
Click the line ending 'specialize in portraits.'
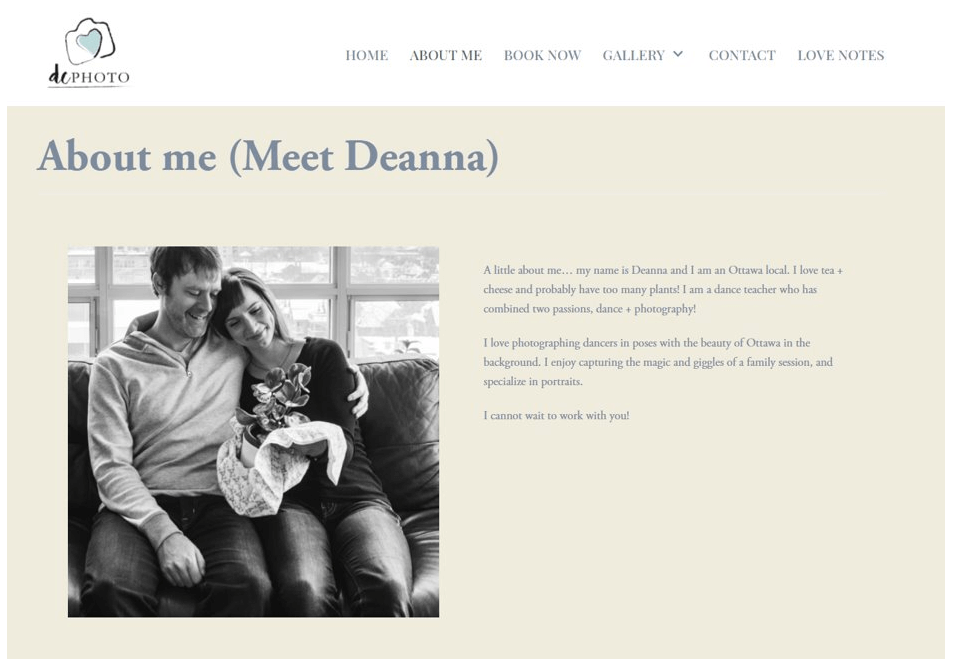point(533,382)
